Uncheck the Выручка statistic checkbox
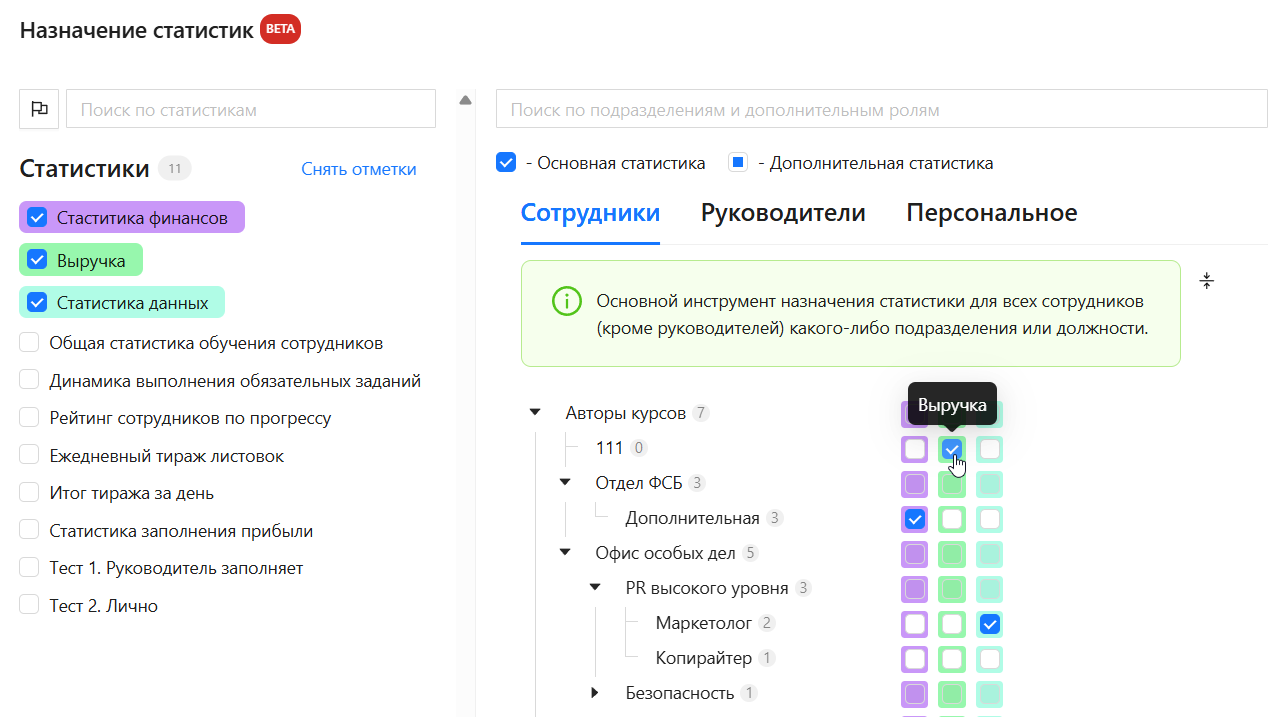This screenshot has width=1287, height=717. (x=37, y=260)
